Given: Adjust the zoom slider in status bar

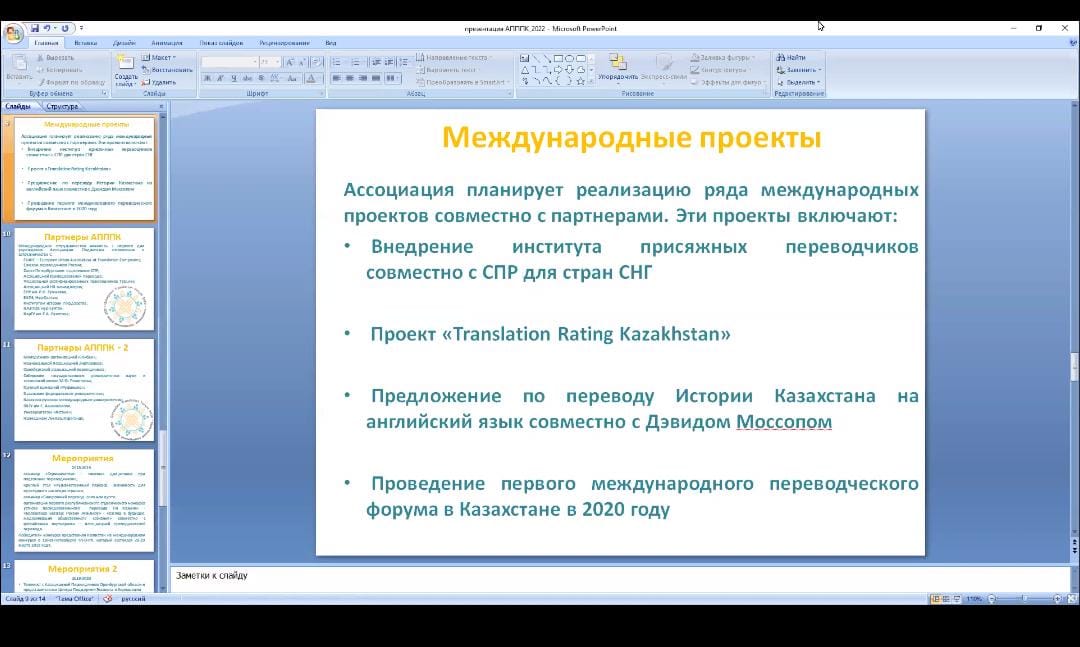Looking at the screenshot, I should [1023, 599].
